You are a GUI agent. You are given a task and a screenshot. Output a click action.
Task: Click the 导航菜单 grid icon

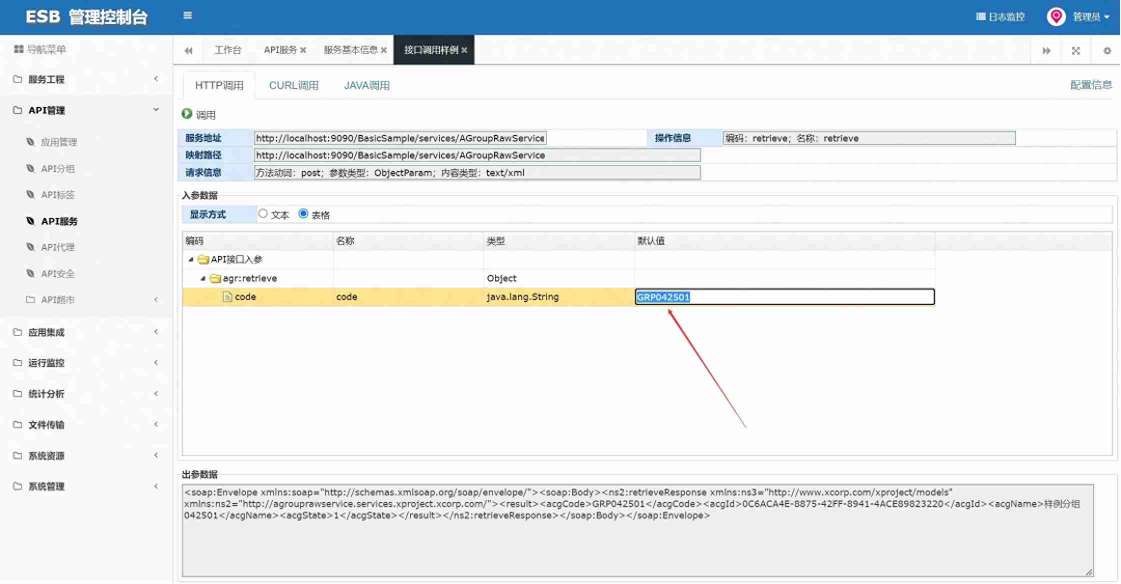coord(19,49)
